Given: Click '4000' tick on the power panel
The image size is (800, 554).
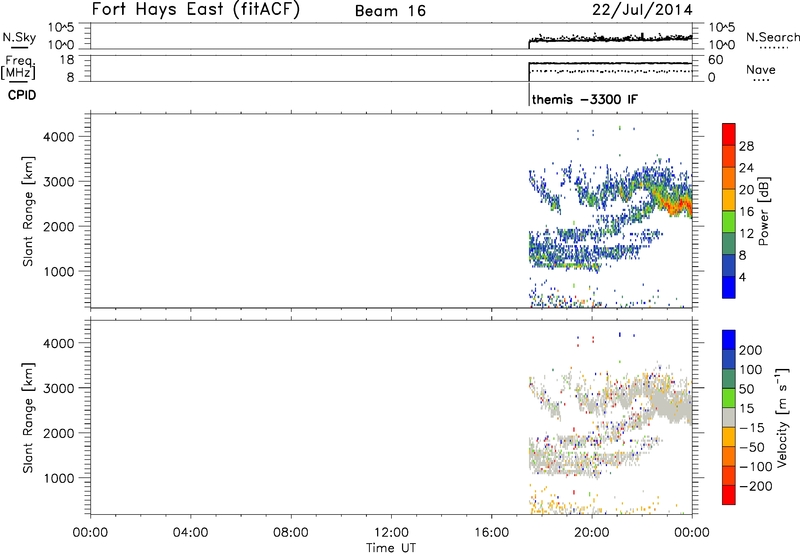Looking at the screenshot, I should click(x=59, y=137).
